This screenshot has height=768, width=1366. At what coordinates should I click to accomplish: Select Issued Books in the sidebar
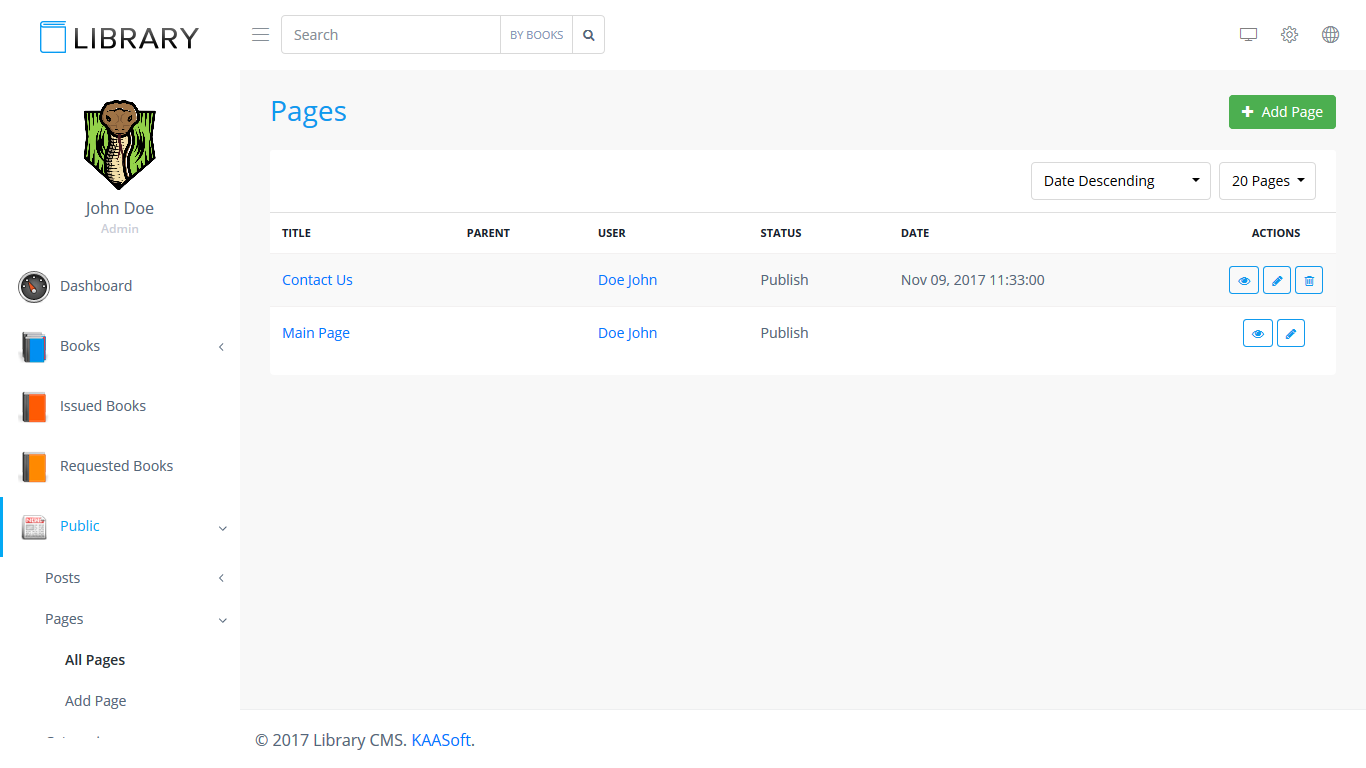pyautogui.click(x=103, y=406)
